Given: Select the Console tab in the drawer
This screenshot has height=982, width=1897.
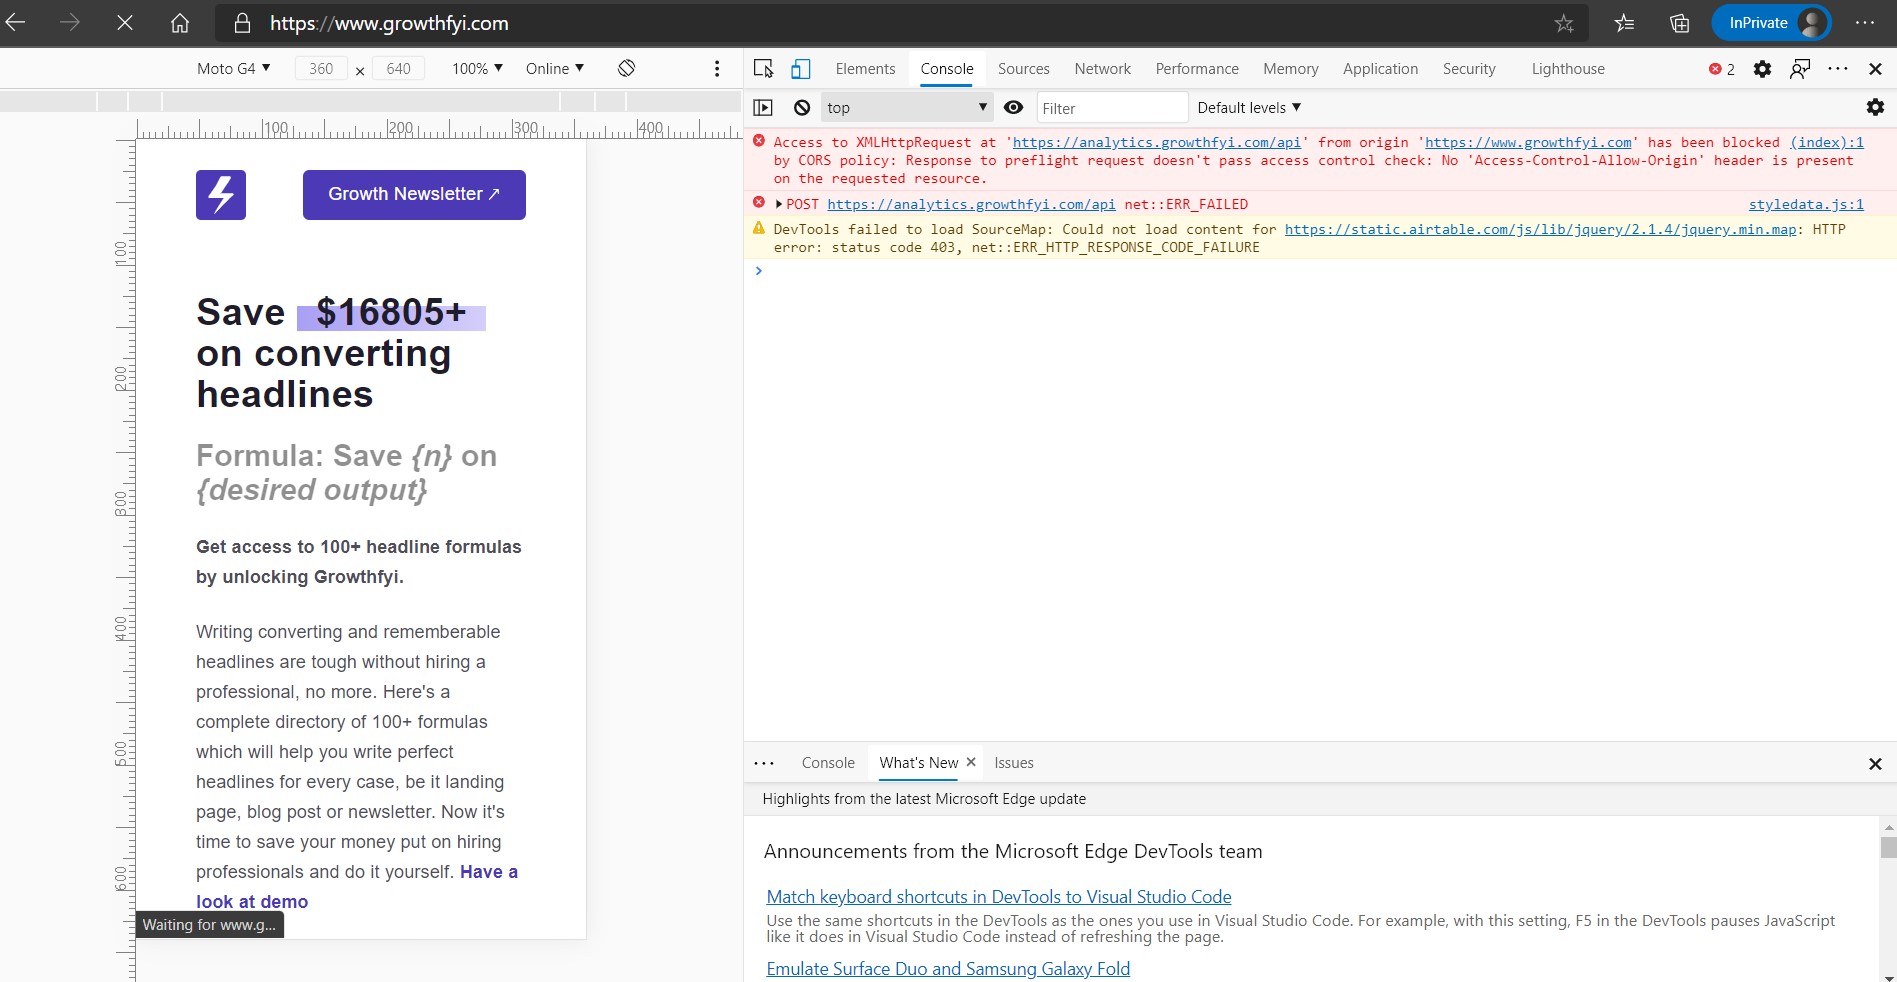Looking at the screenshot, I should pyautogui.click(x=828, y=763).
